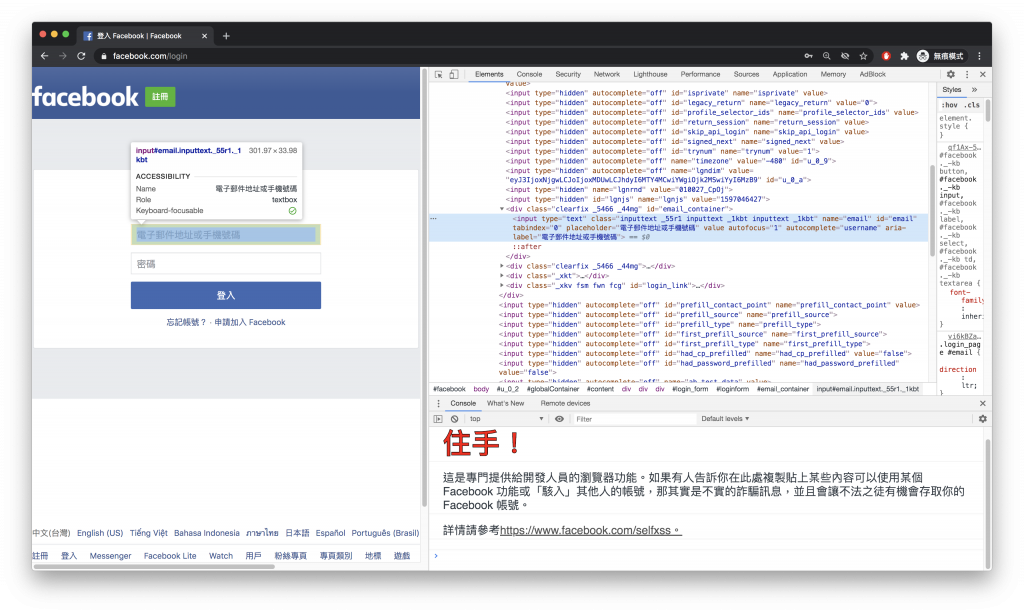Click the 密碼 password field
Screen dimensions: 1024x613
pyautogui.click(x=226, y=264)
